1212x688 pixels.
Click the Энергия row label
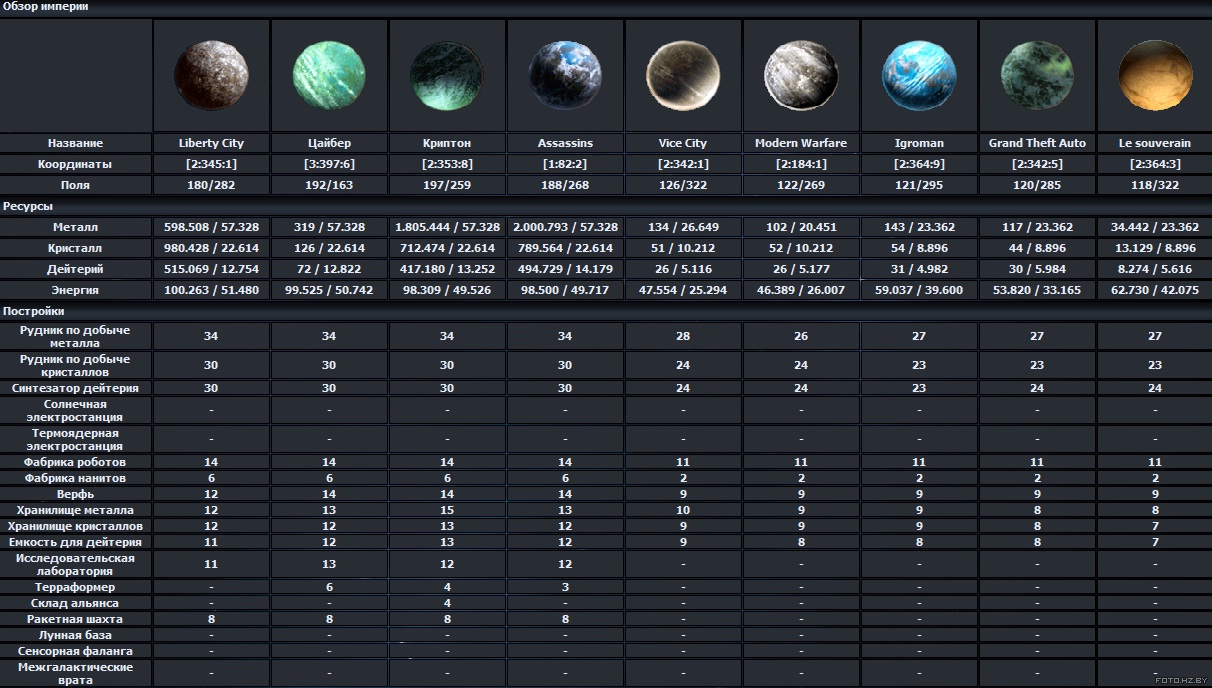tap(75, 290)
